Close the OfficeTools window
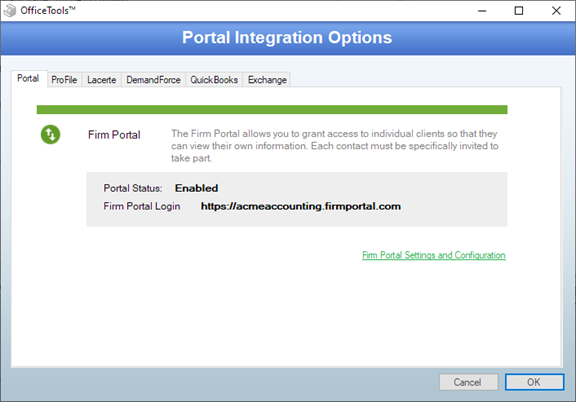 click(556, 11)
